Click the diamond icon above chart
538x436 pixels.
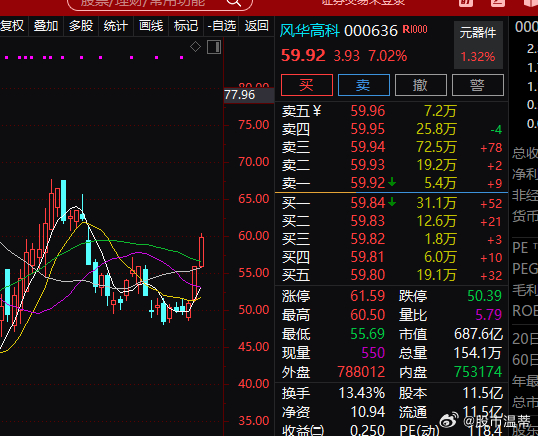click(196, 46)
